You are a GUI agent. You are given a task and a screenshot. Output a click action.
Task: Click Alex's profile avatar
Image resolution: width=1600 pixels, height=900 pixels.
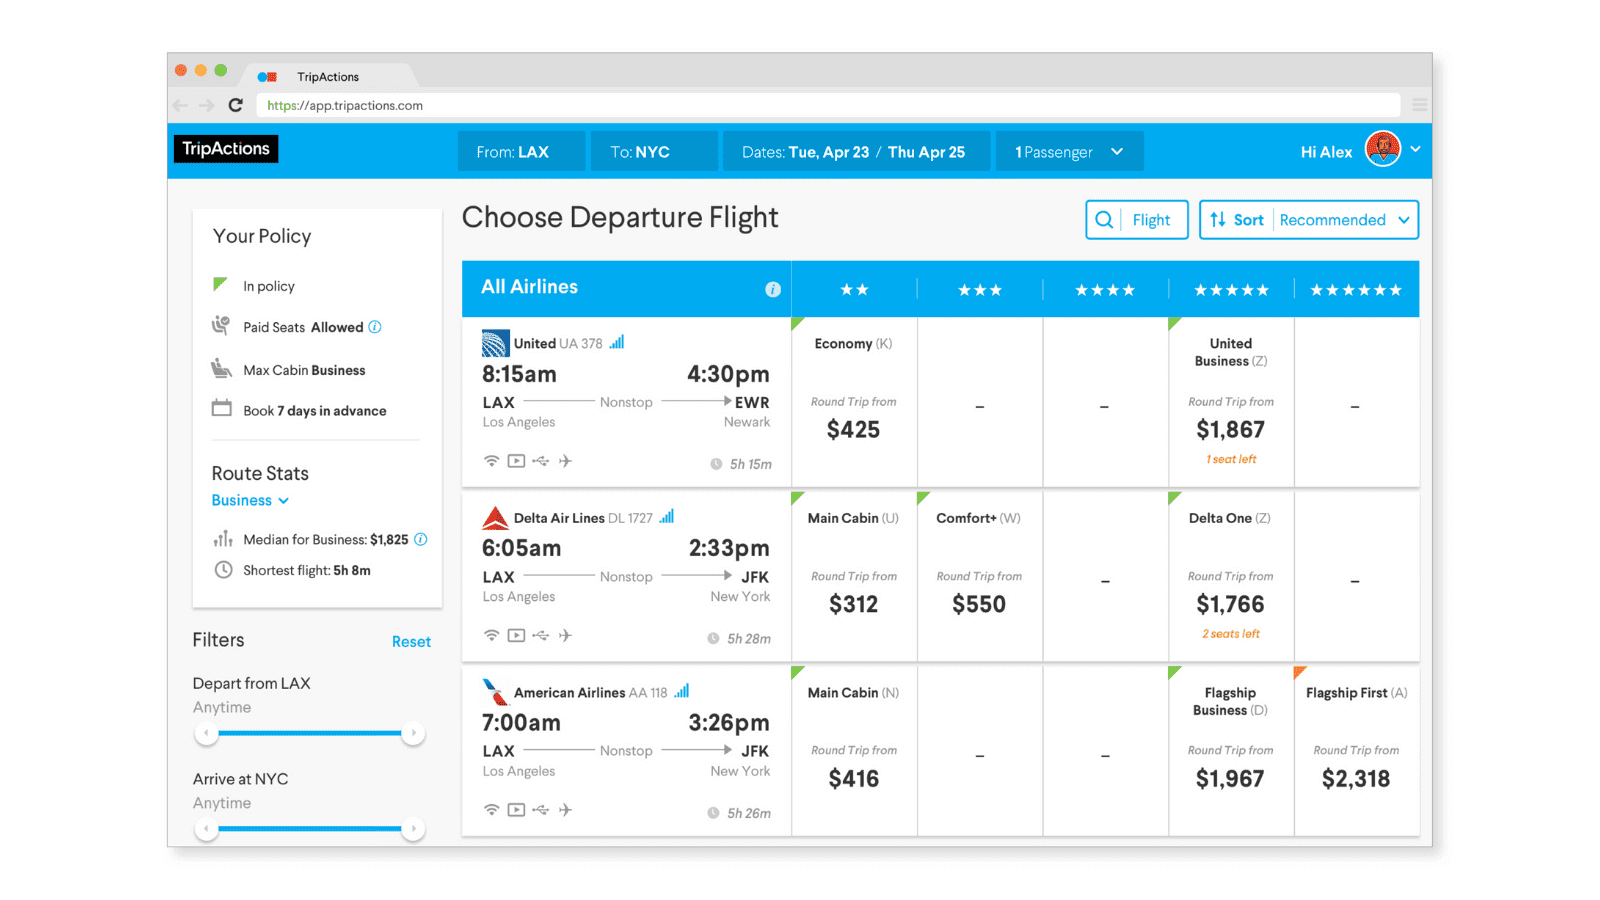tap(1383, 150)
